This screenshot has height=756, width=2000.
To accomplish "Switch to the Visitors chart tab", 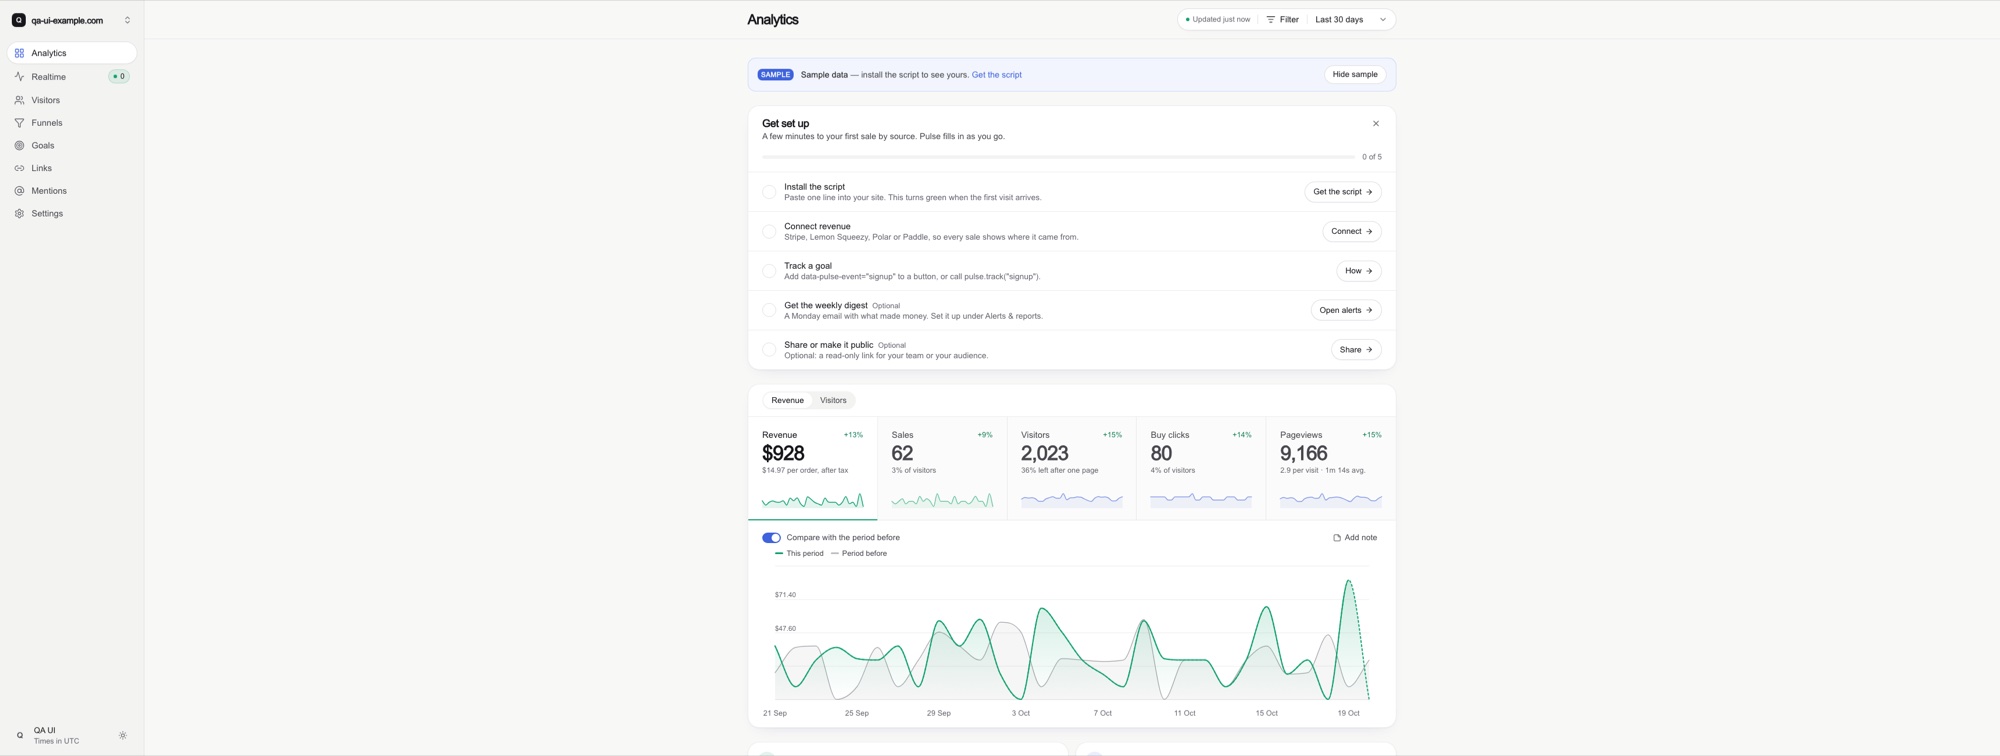I will (833, 400).
